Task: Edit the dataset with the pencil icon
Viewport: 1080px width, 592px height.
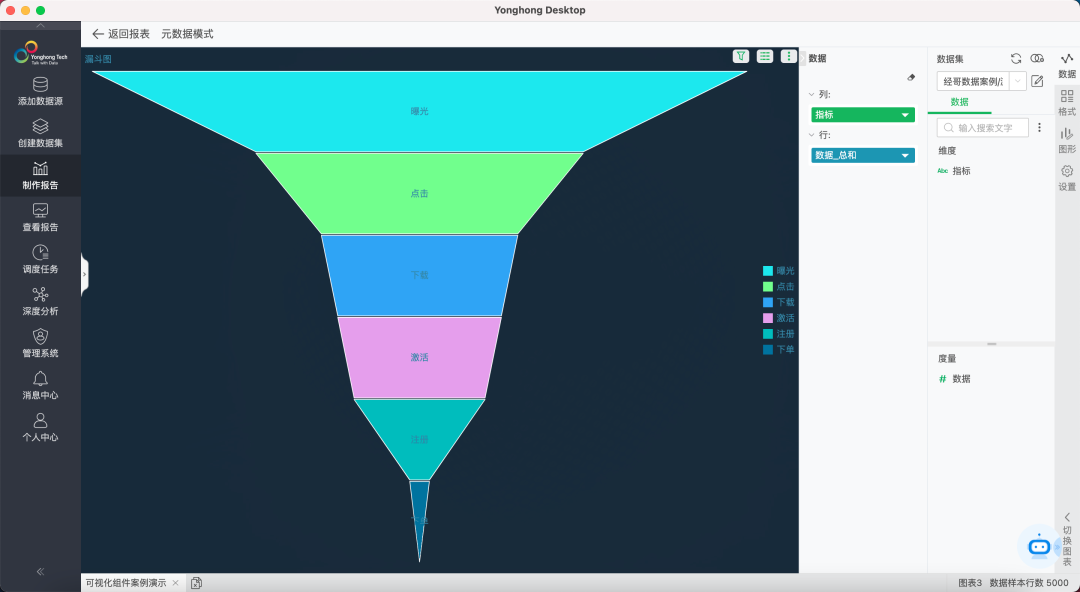Action: tap(1037, 81)
